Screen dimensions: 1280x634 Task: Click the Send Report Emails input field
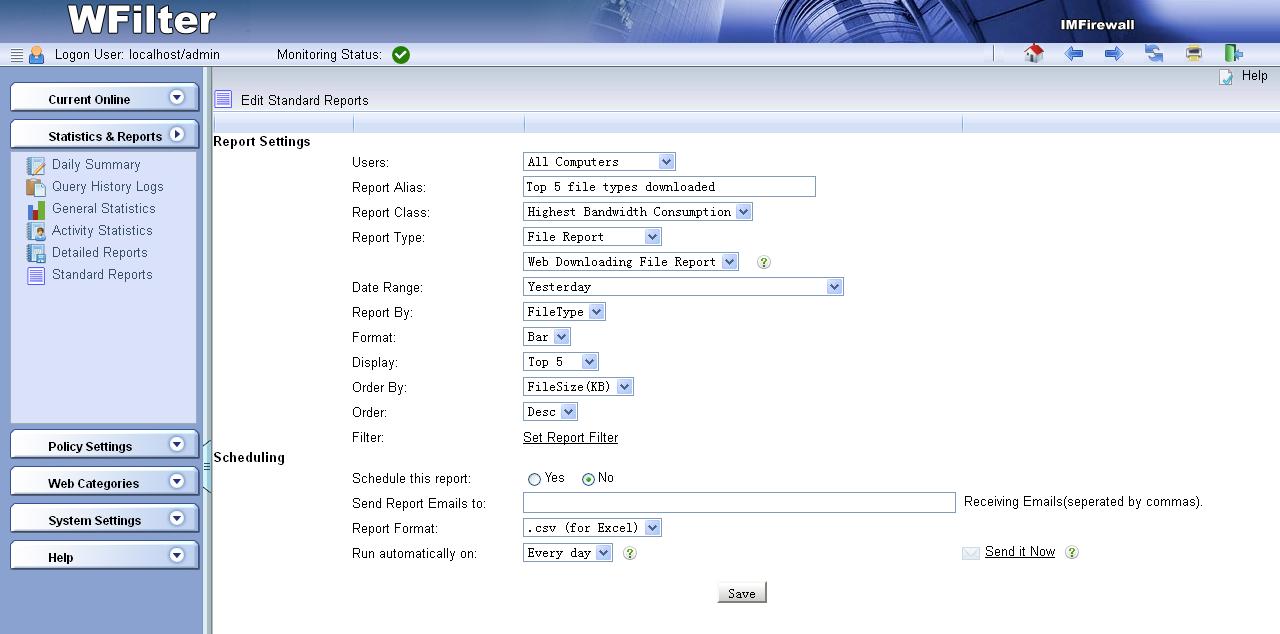(739, 503)
